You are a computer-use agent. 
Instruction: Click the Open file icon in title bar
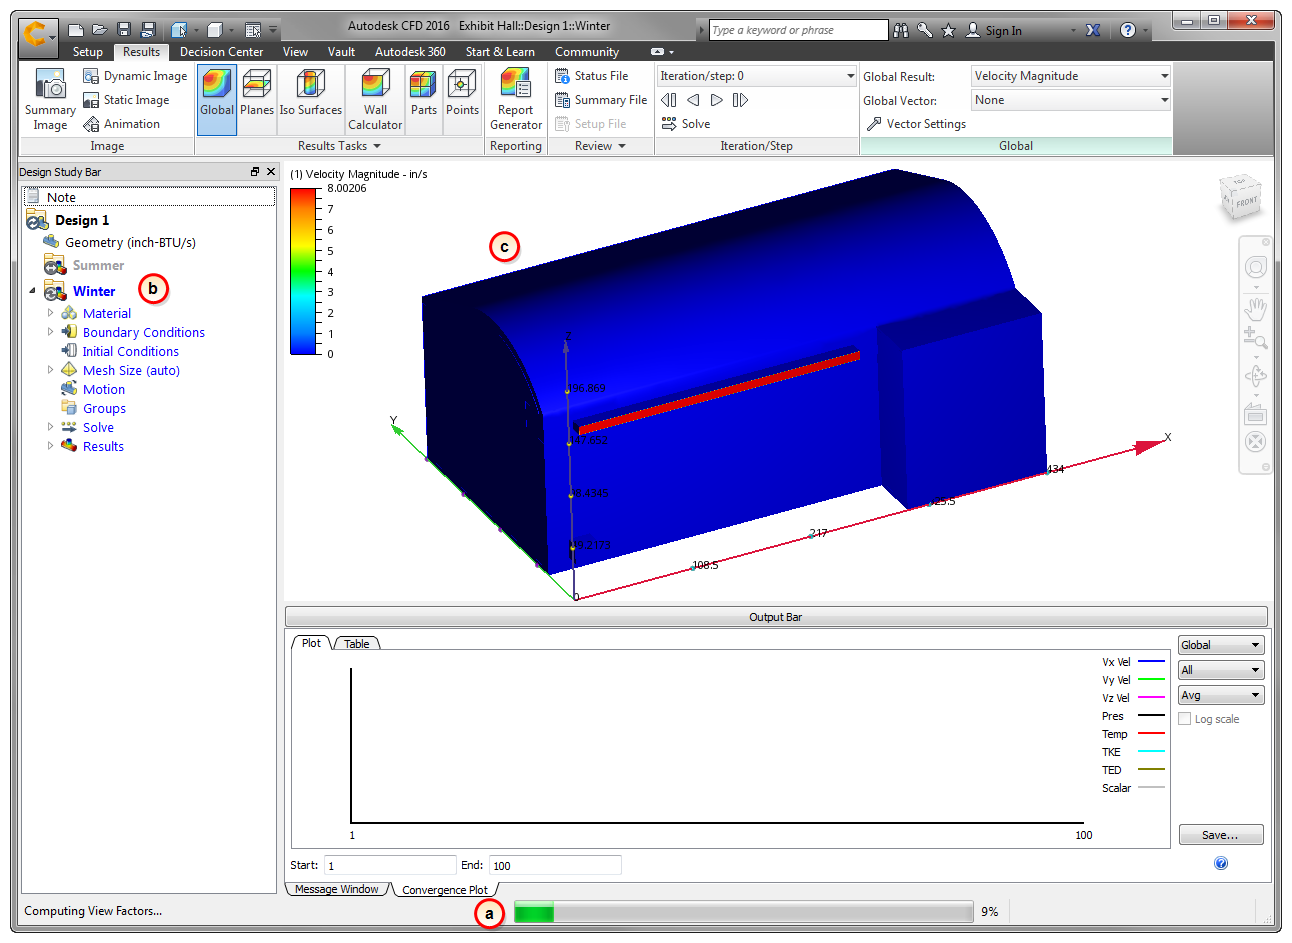click(99, 30)
